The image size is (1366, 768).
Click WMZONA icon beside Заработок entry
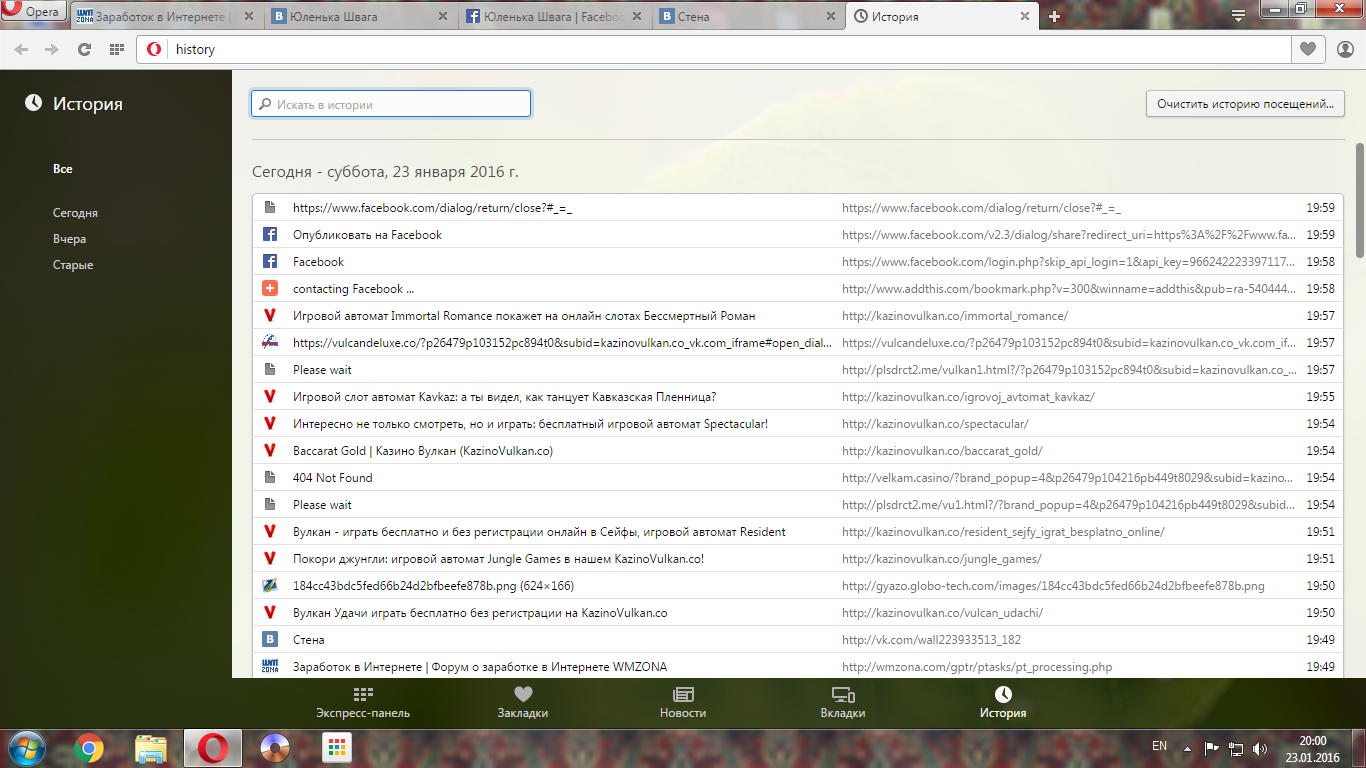[x=269, y=667]
